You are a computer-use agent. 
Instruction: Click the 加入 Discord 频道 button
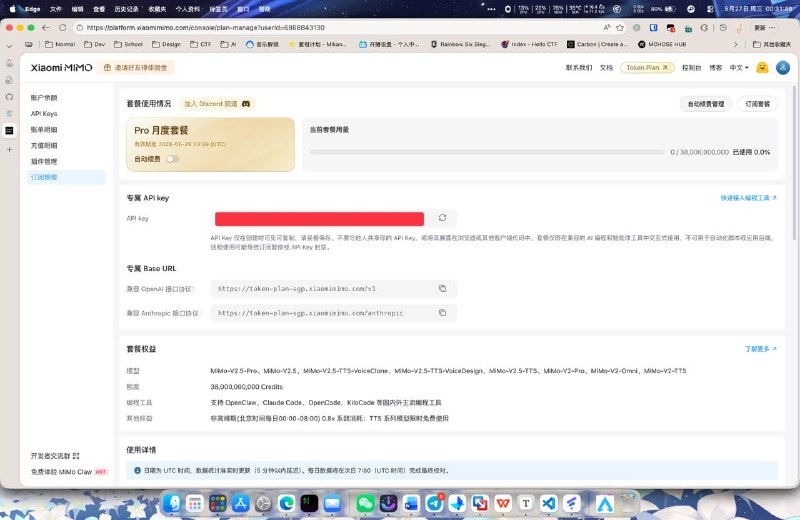click(217, 104)
